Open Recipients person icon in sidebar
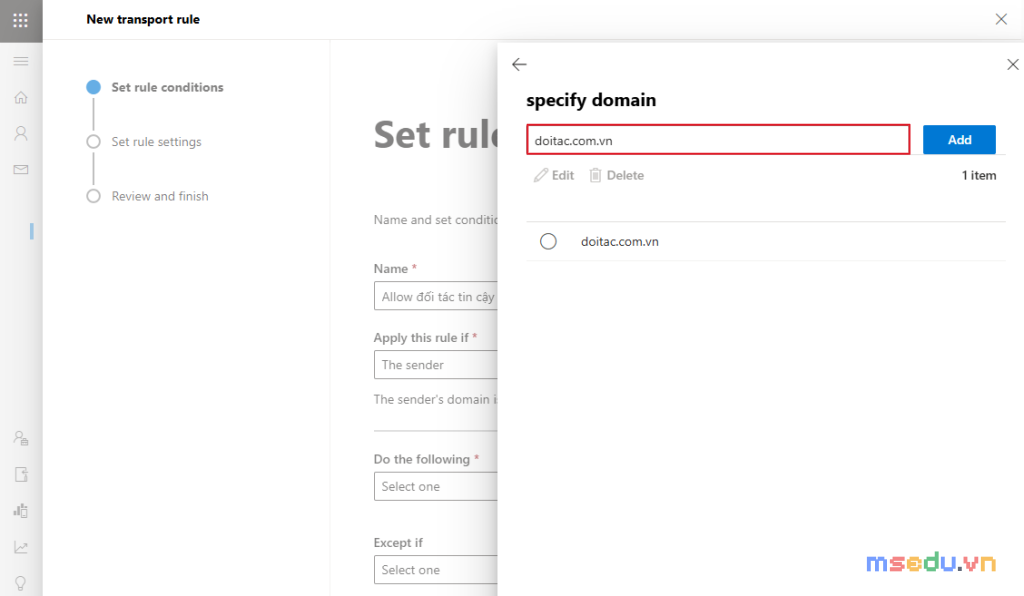This screenshot has height=596, width=1024. tap(21, 134)
